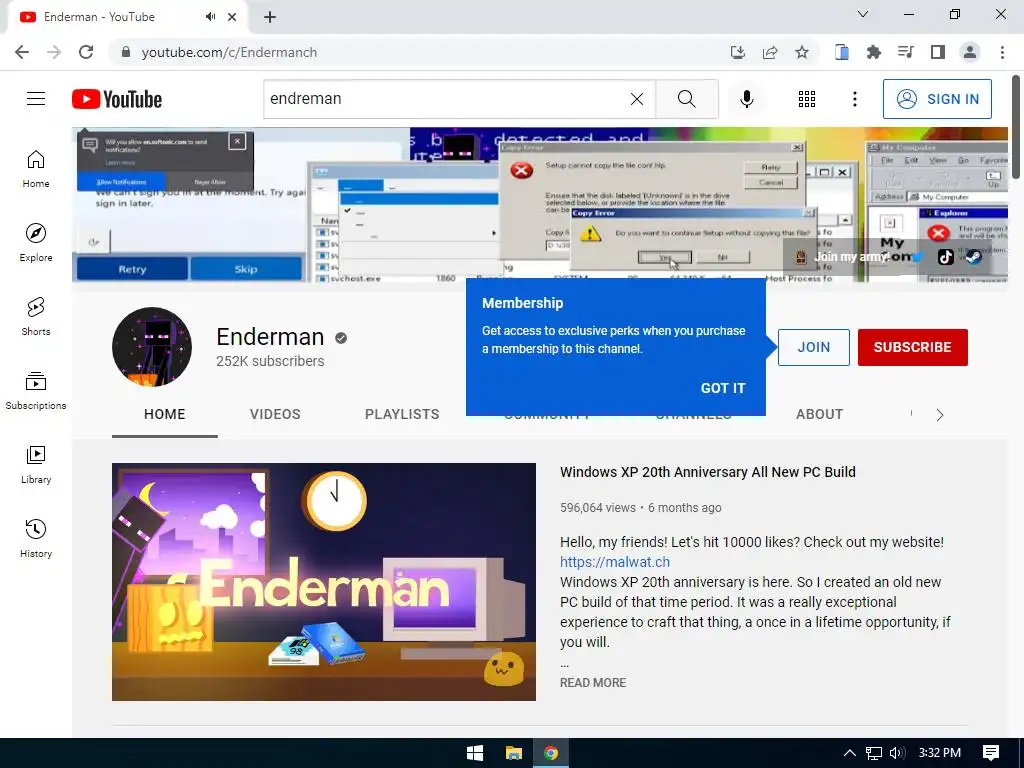This screenshot has height=768, width=1024.
Task: Click the install app icon in address bar
Action: click(738, 52)
